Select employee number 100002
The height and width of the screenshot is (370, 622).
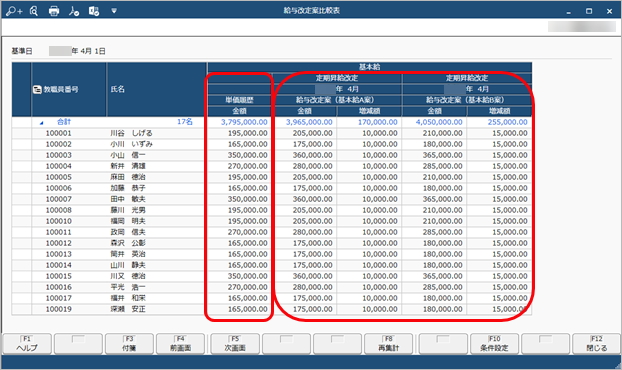(59, 144)
